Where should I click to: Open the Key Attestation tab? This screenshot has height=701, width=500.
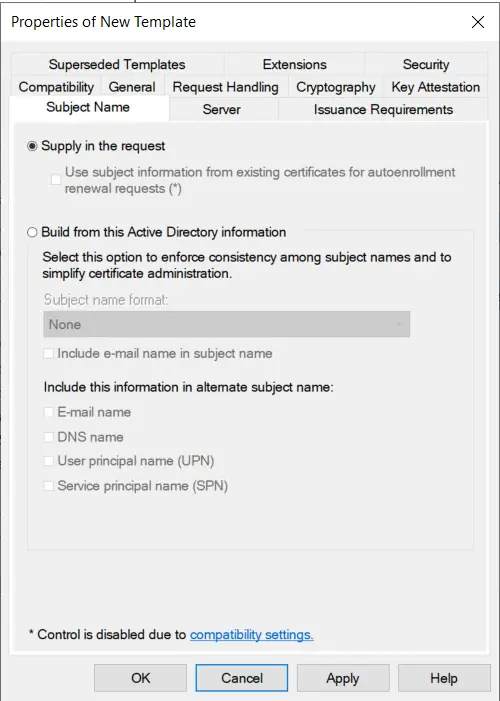click(x=436, y=87)
